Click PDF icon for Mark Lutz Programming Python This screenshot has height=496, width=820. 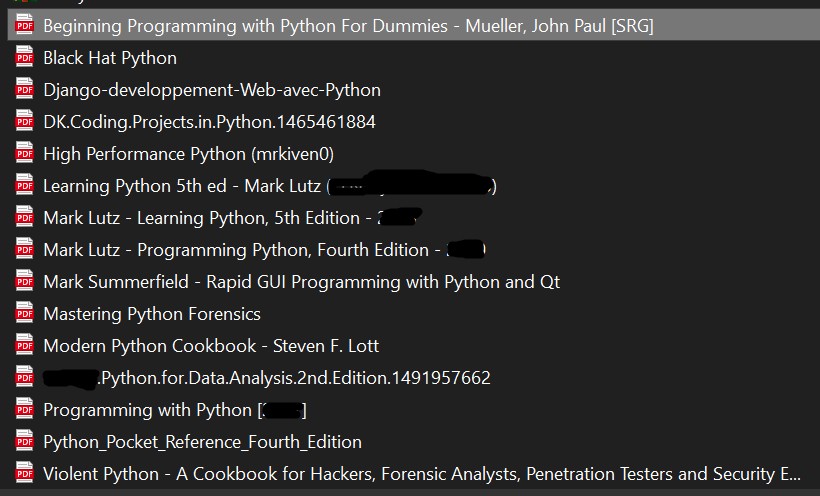[x=25, y=249]
